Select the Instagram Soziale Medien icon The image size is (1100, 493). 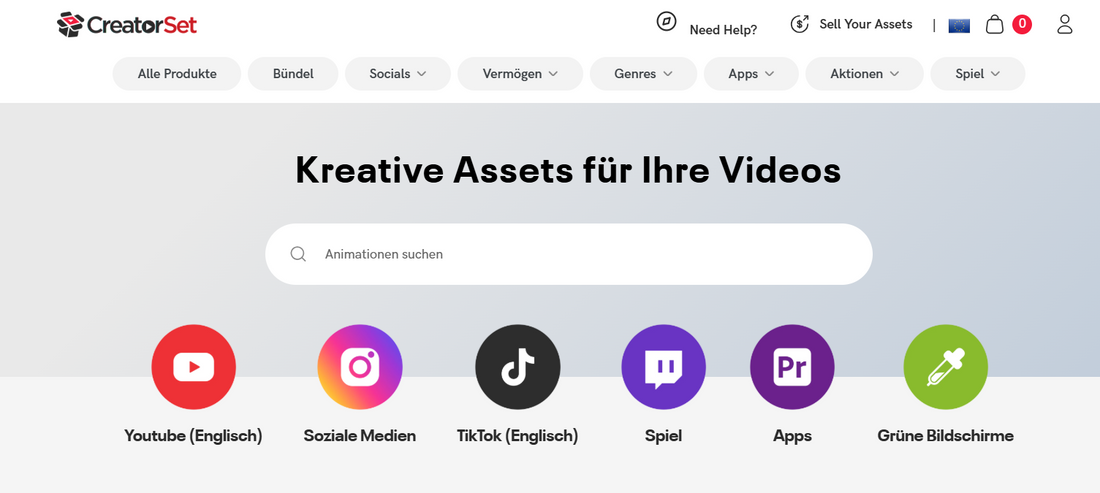pyautogui.click(x=359, y=367)
